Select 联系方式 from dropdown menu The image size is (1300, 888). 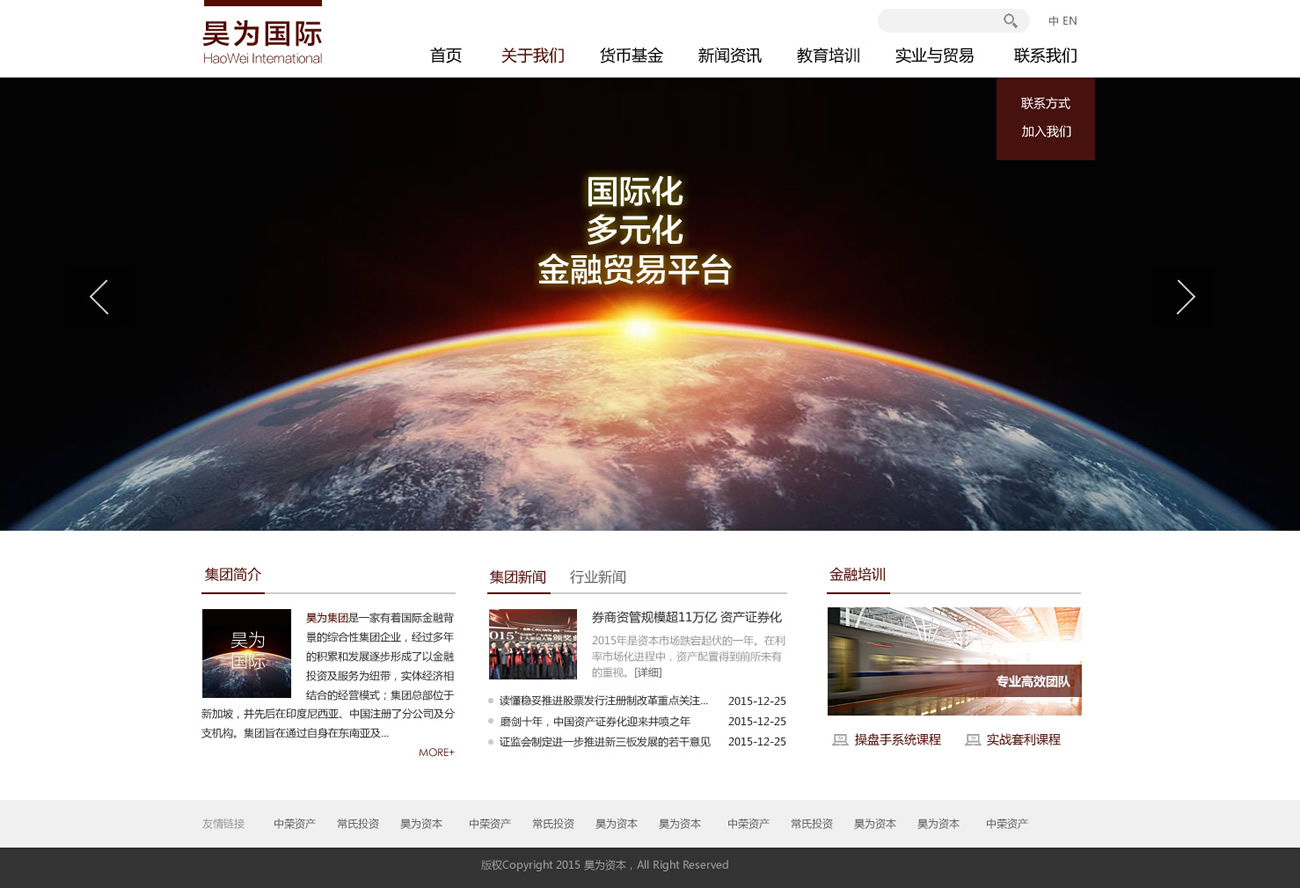coord(1045,103)
